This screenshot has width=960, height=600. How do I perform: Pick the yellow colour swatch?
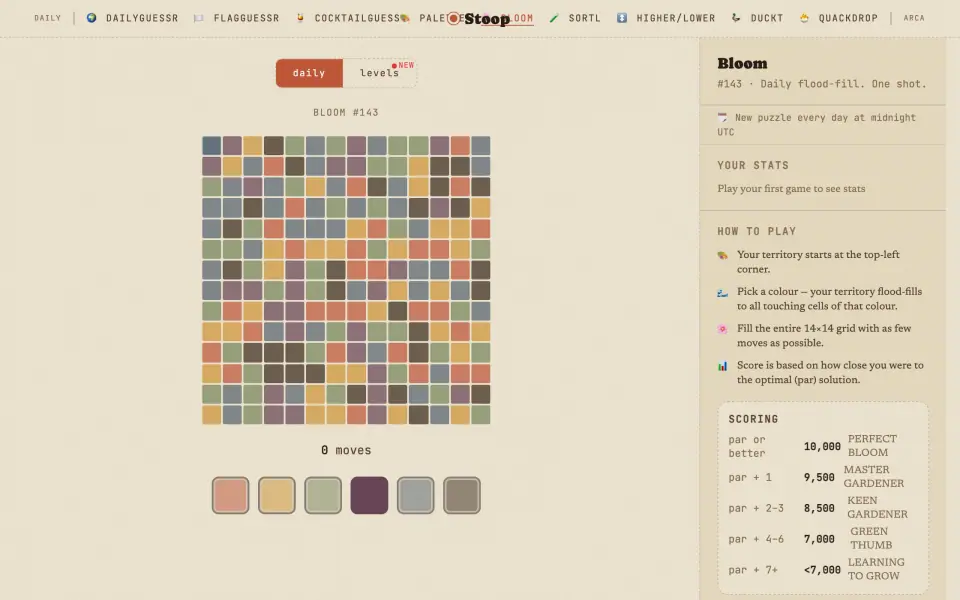(277, 495)
